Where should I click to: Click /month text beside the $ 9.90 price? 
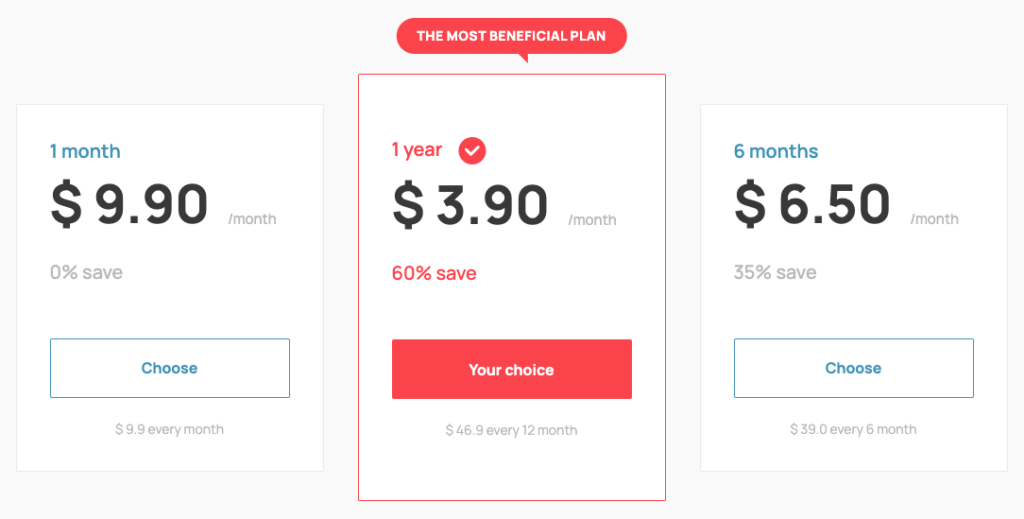click(x=252, y=219)
